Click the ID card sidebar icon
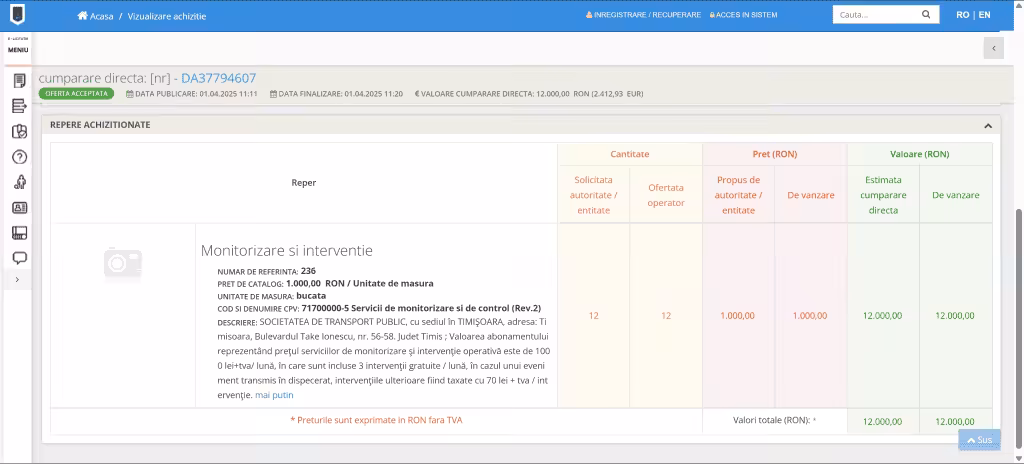1024x464 pixels. 20,208
